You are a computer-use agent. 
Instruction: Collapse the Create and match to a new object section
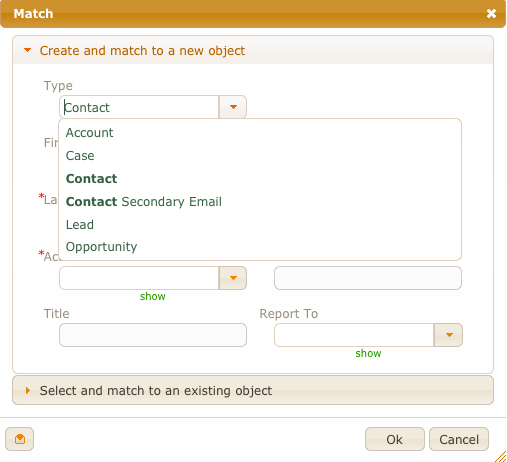(142, 51)
